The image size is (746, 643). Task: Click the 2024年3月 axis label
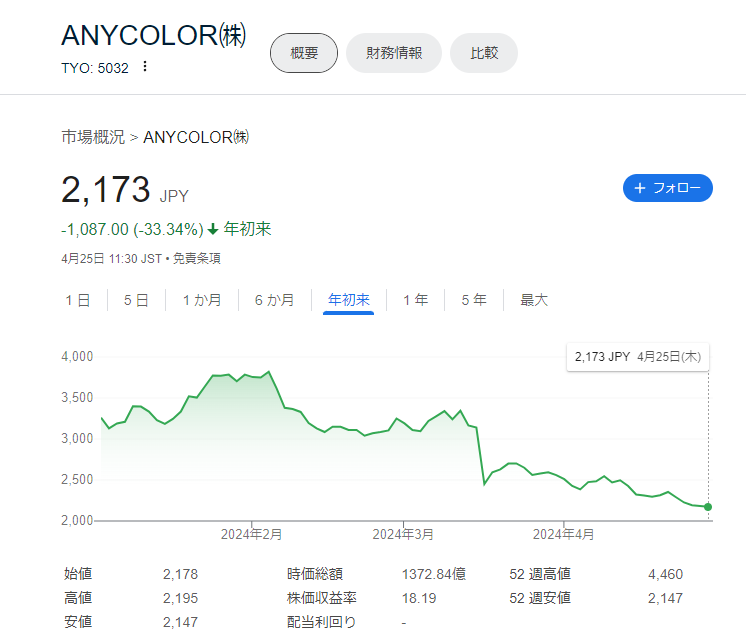point(403,535)
